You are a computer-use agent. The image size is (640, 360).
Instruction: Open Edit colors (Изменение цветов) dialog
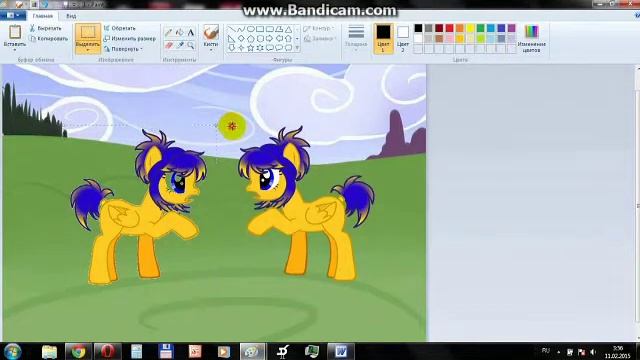coord(531,39)
